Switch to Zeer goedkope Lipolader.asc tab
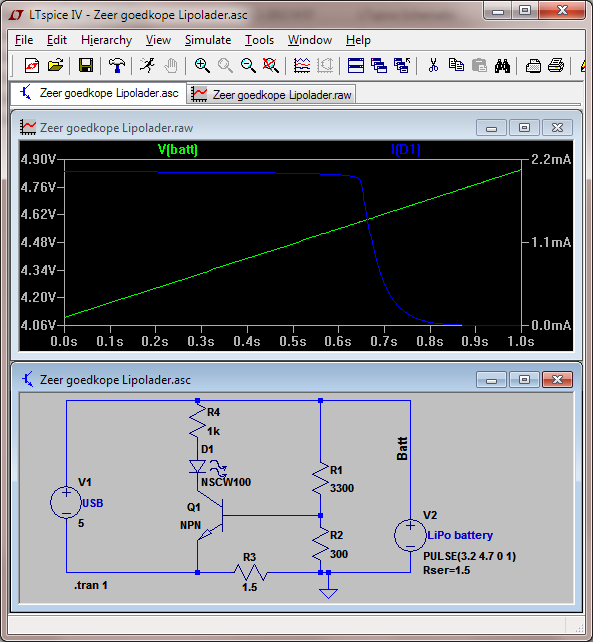The height and width of the screenshot is (642, 593). click(99, 93)
